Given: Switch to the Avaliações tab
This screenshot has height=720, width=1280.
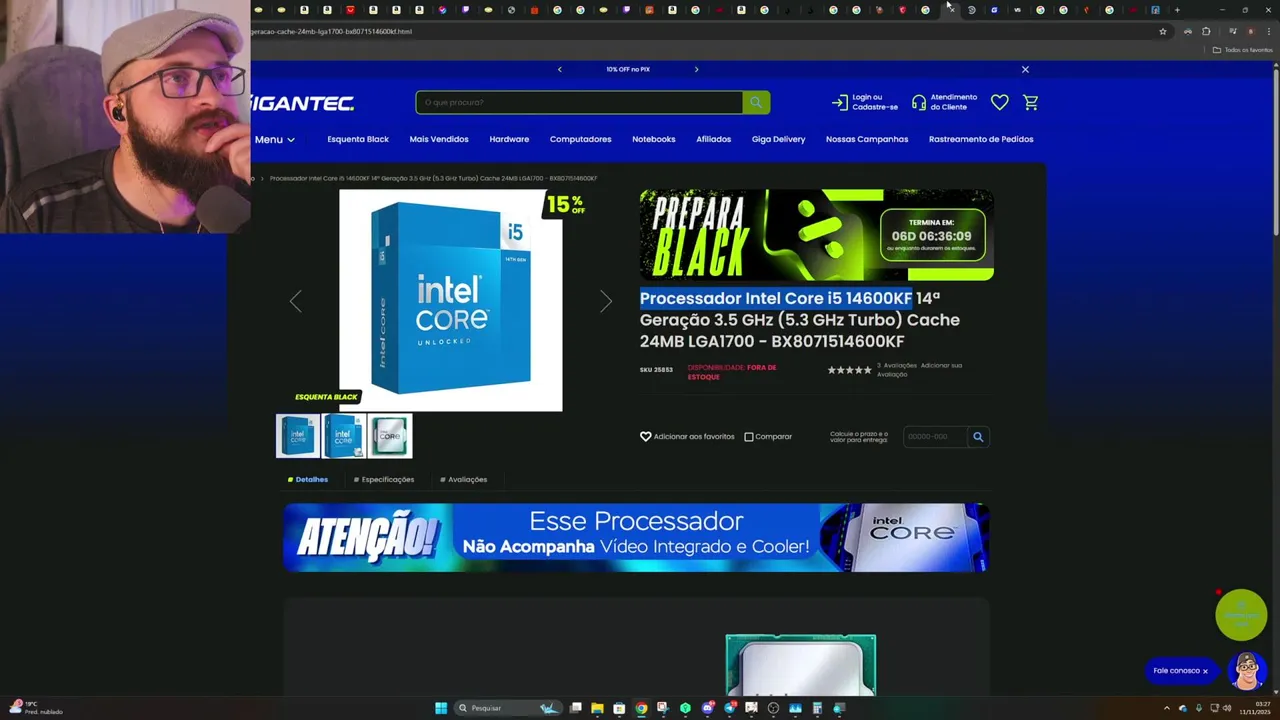Looking at the screenshot, I should [464, 479].
